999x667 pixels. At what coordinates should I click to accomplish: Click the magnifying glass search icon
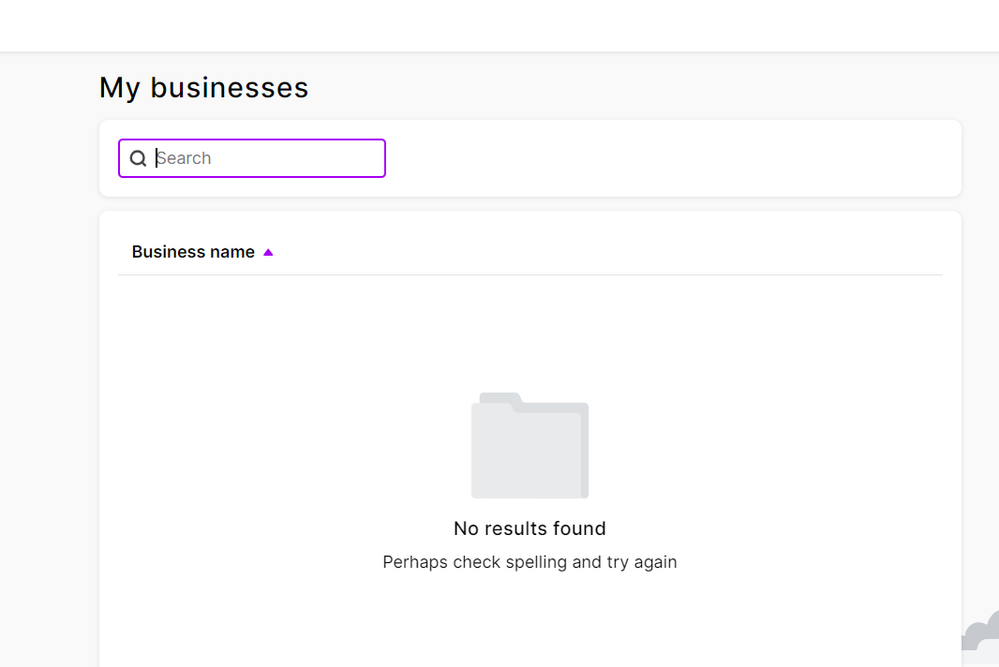pos(138,159)
